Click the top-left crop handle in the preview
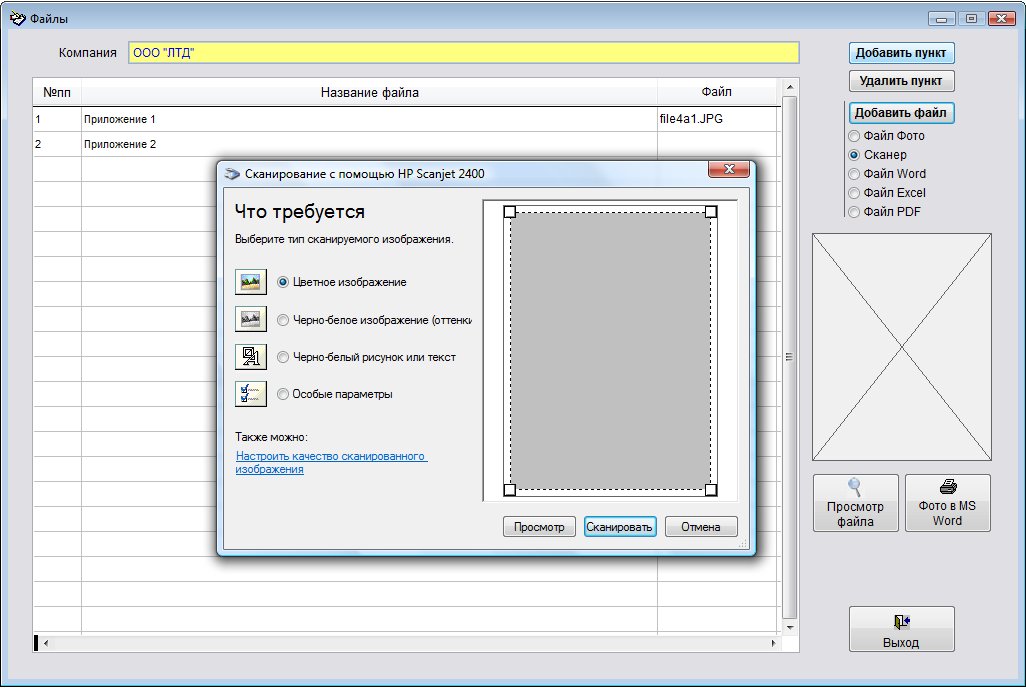Screen dimensions: 1026x689 click(x=509, y=211)
